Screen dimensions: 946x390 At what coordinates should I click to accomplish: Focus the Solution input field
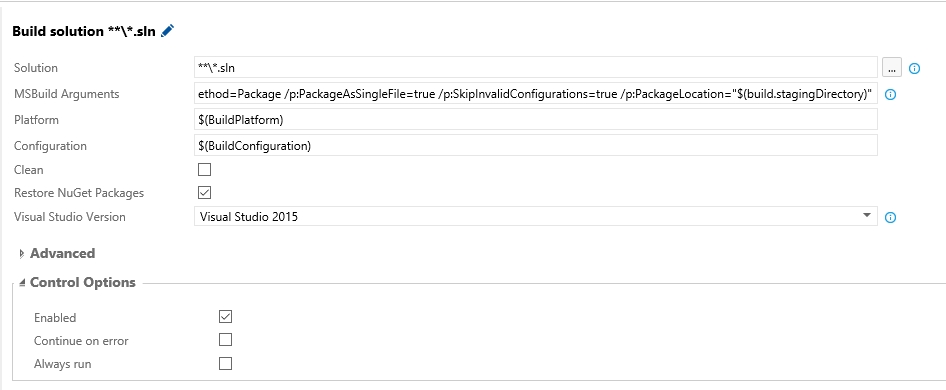coord(536,68)
